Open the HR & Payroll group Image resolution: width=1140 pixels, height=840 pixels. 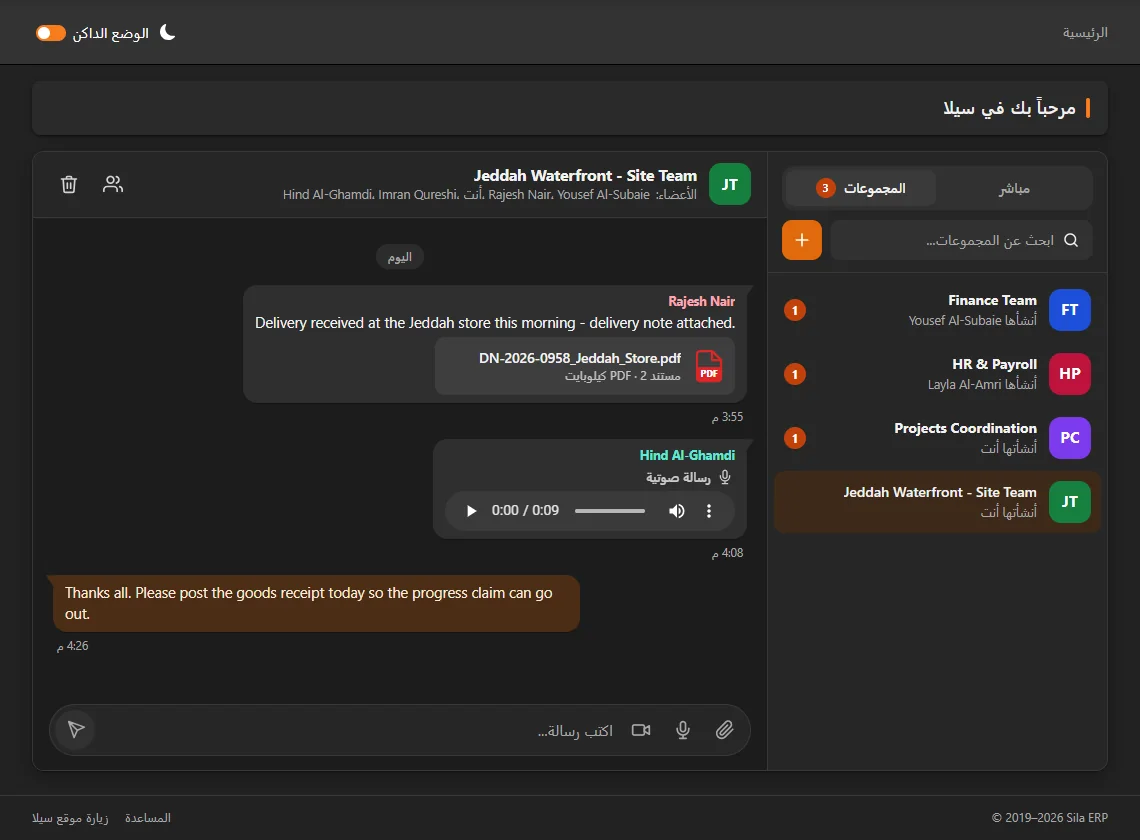[937, 375]
